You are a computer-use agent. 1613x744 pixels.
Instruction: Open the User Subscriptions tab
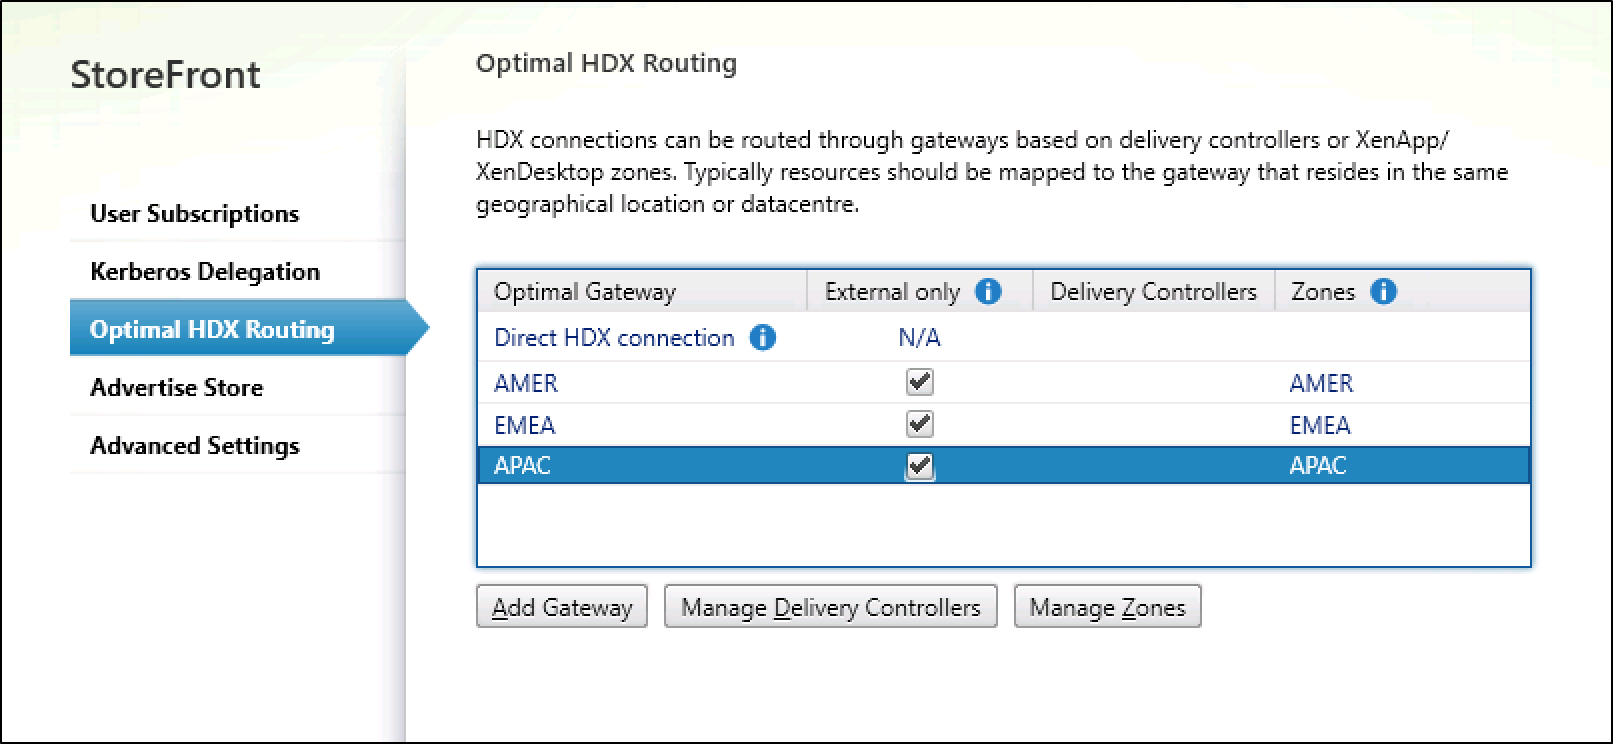(194, 214)
